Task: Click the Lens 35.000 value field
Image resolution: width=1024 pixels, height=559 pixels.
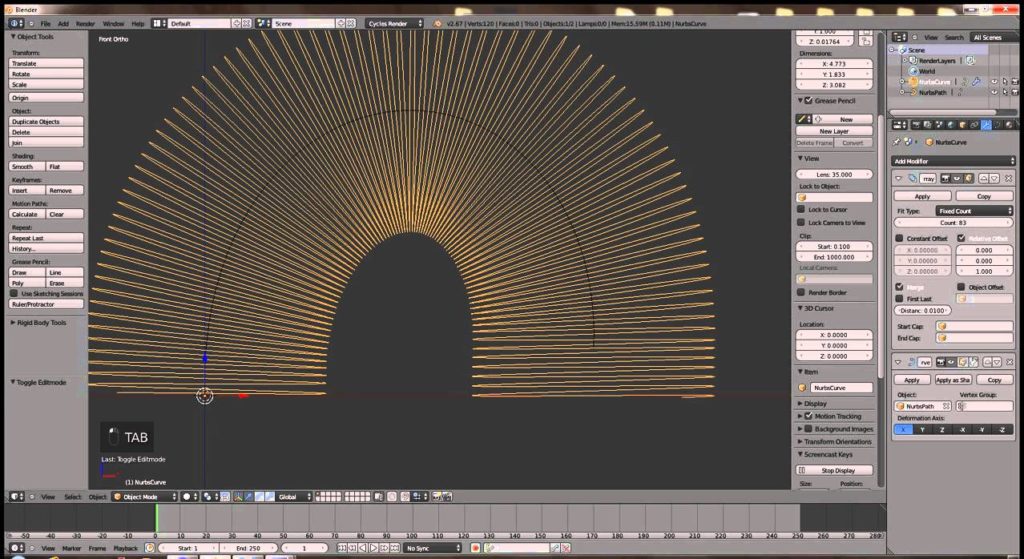Action: coord(834,174)
